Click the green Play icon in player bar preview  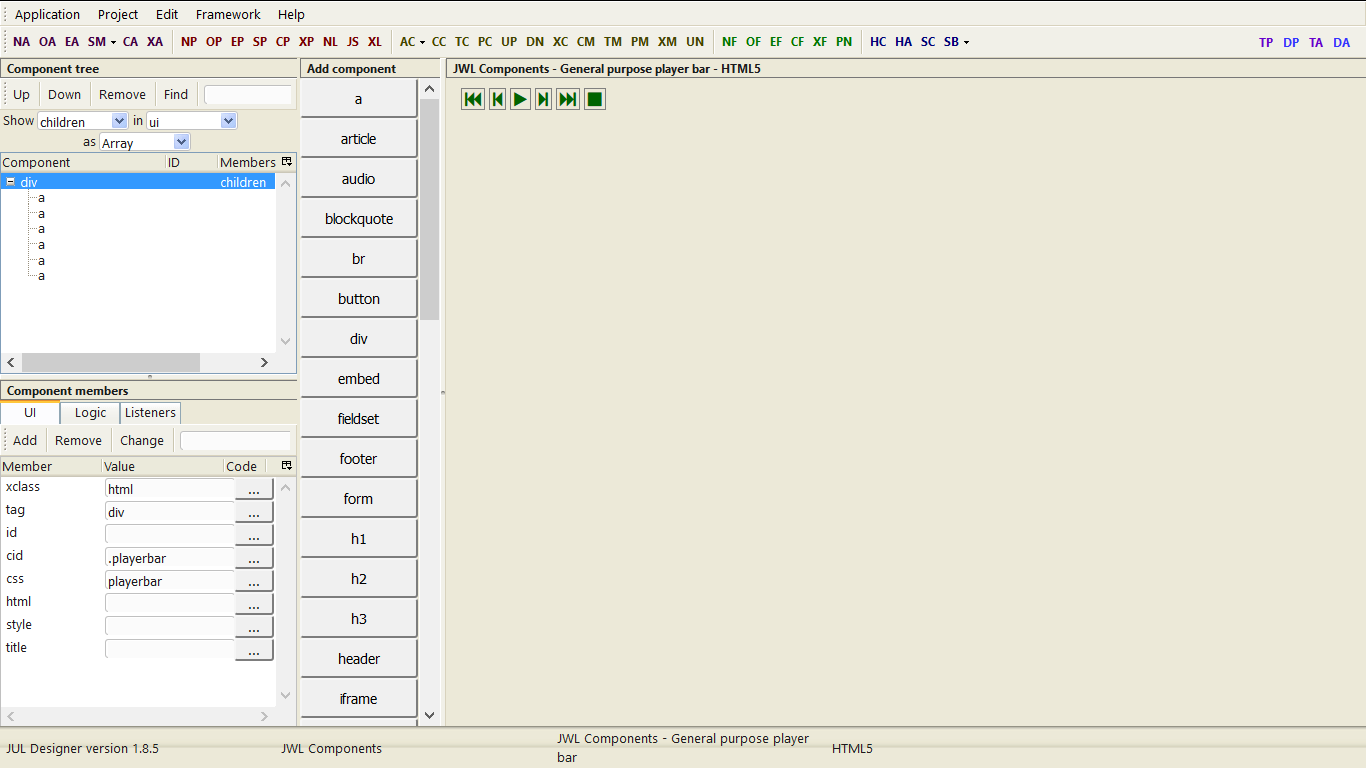520,99
